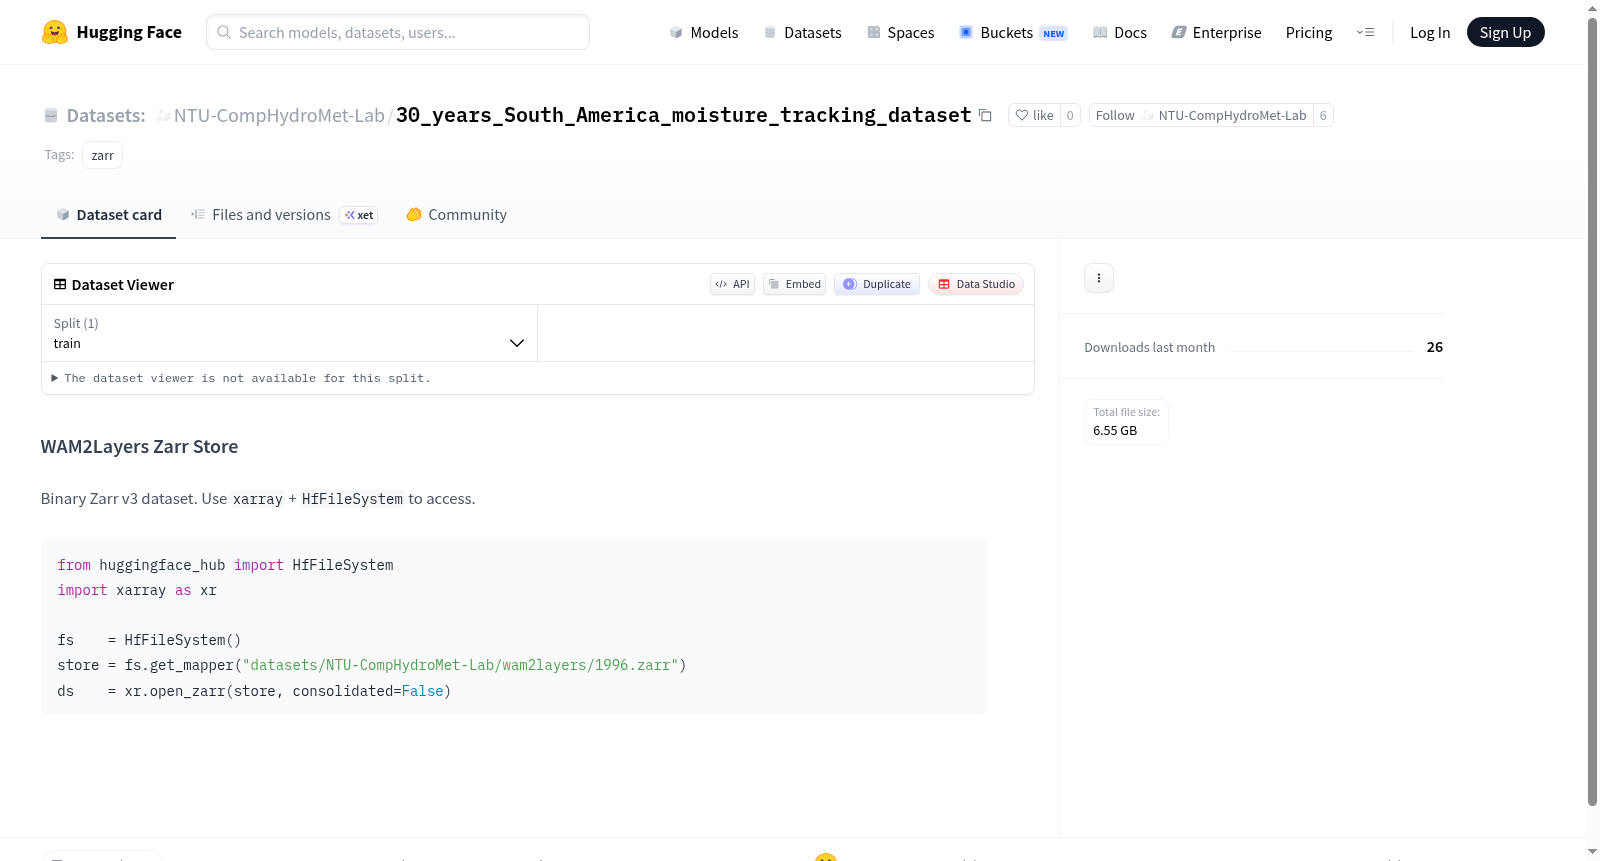Open Datasets in the top navigation
This screenshot has width=1600, height=861.
[x=802, y=32]
